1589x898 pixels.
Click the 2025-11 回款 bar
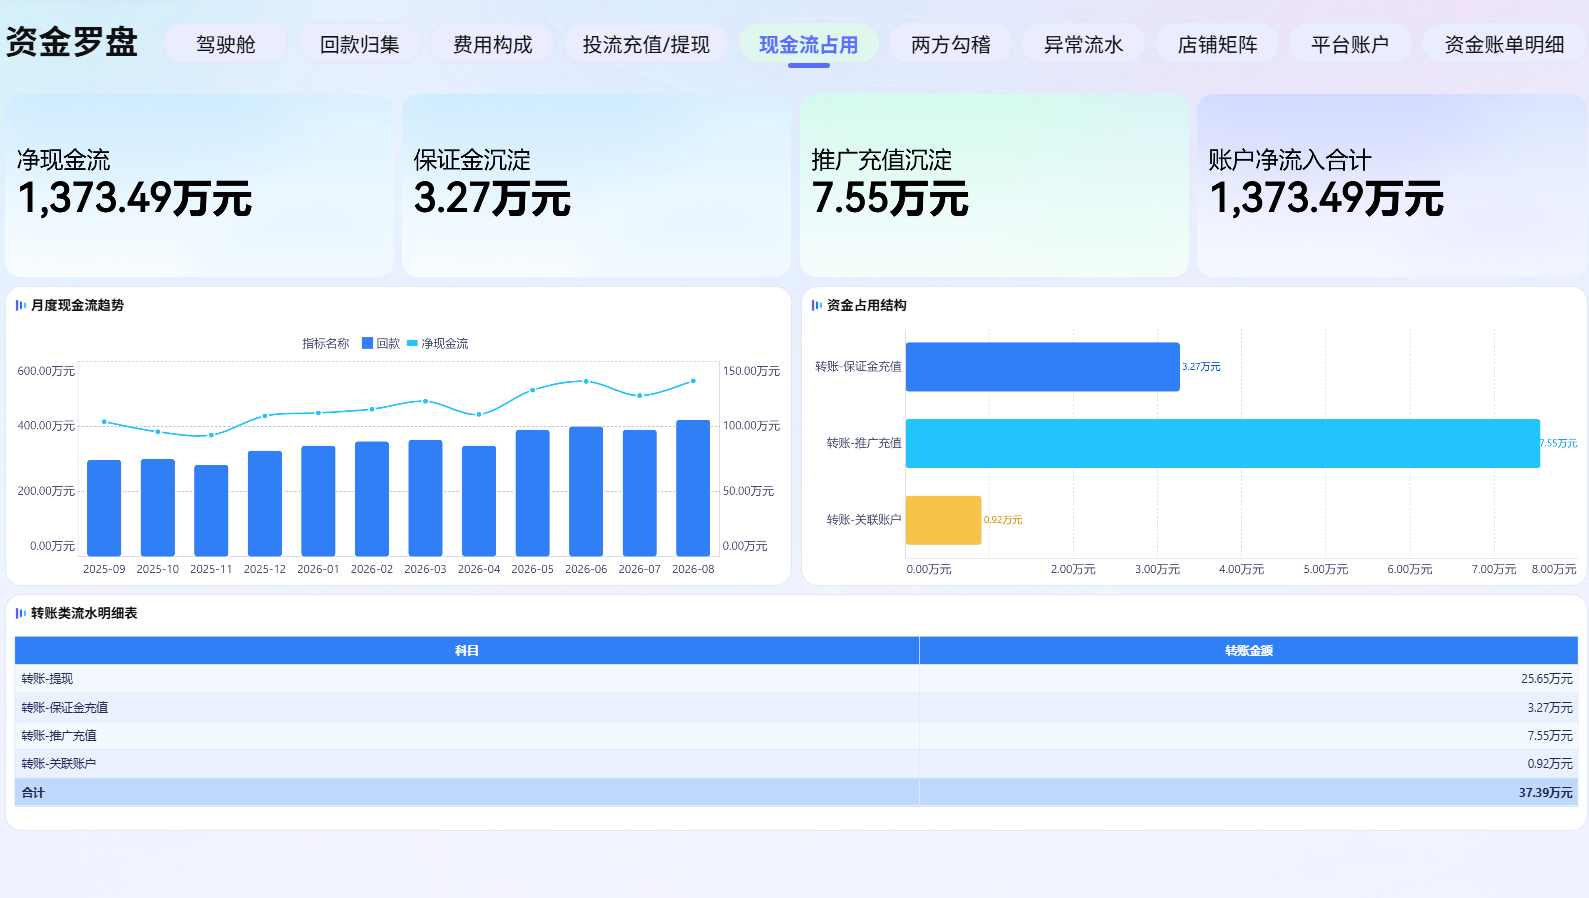click(211, 510)
